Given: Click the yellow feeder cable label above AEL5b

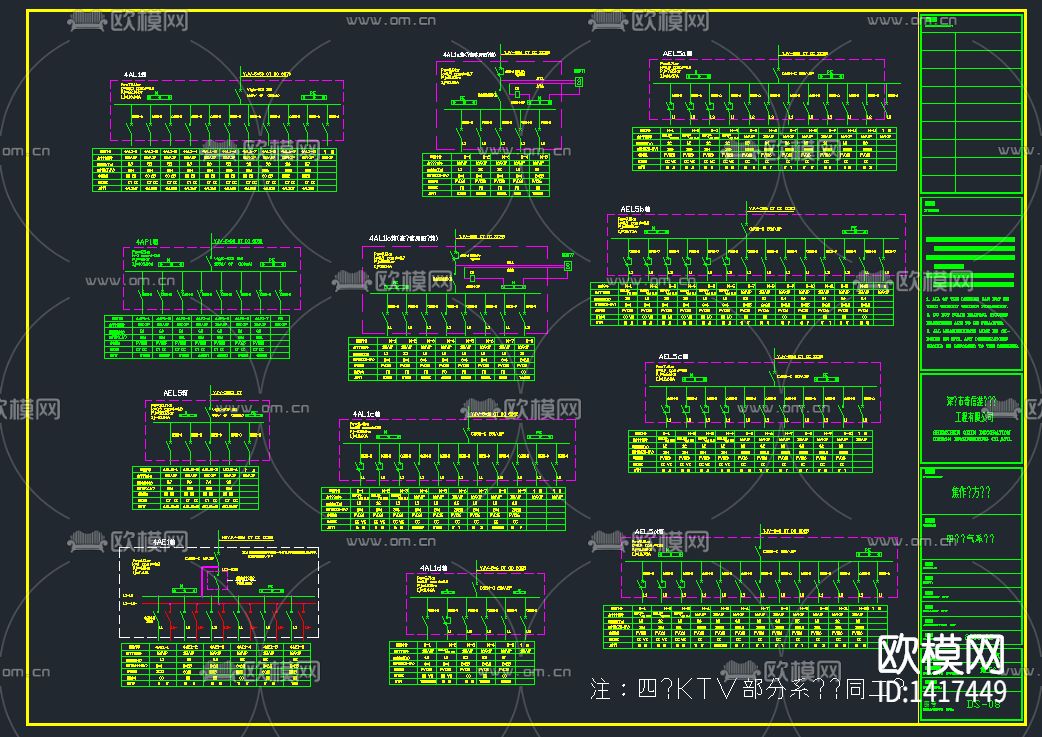Looking at the screenshot, I should (772, 208).
